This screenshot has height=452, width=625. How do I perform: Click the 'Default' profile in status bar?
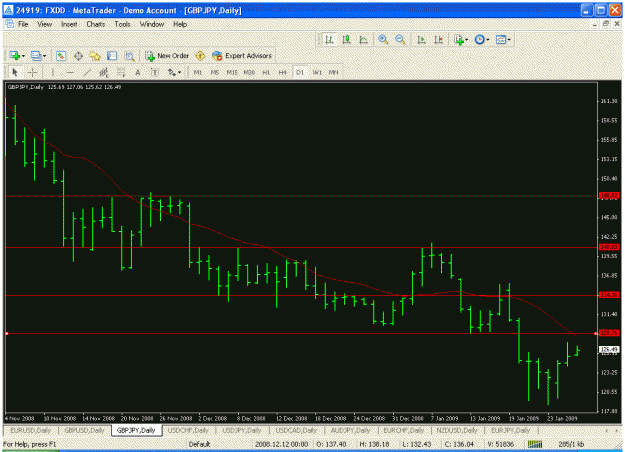coord(199,444)
